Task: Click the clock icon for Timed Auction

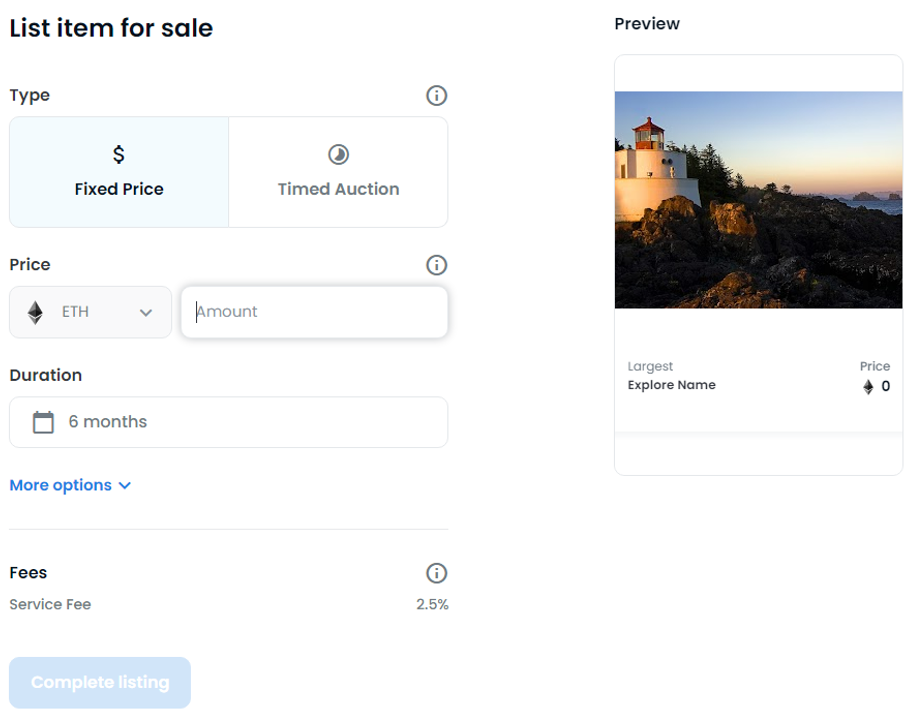Action: click(x=338, y=155)
